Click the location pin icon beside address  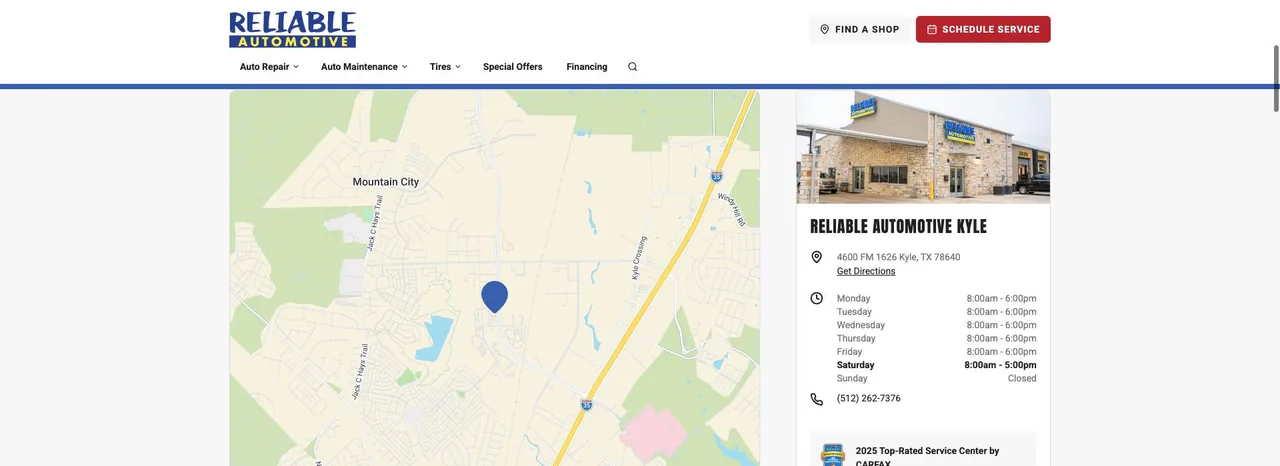point(816,257)
